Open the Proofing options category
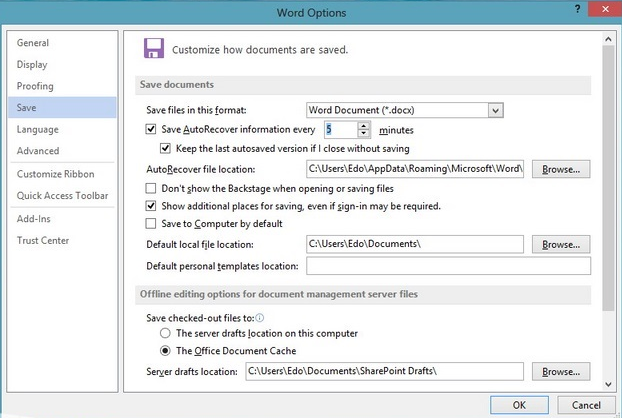This screenshot has height=418, width=622. click(35, 86)
